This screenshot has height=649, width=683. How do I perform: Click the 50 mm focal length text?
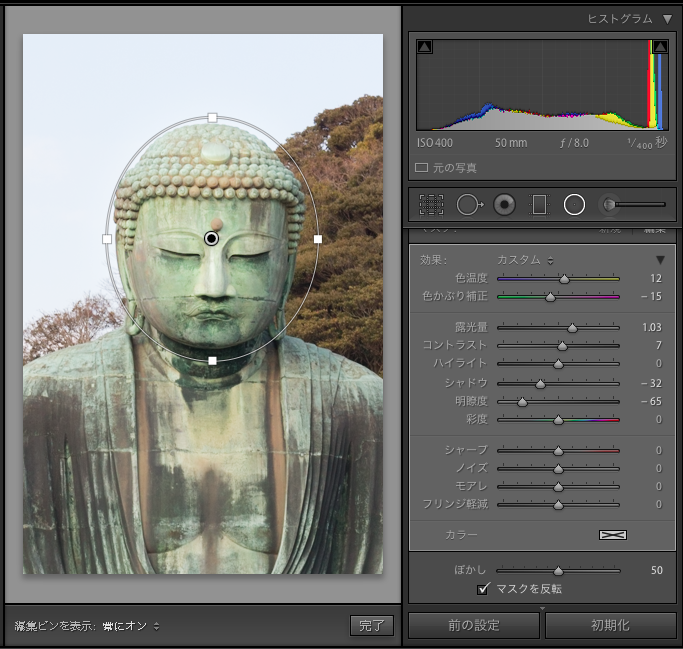click(511, 143)
